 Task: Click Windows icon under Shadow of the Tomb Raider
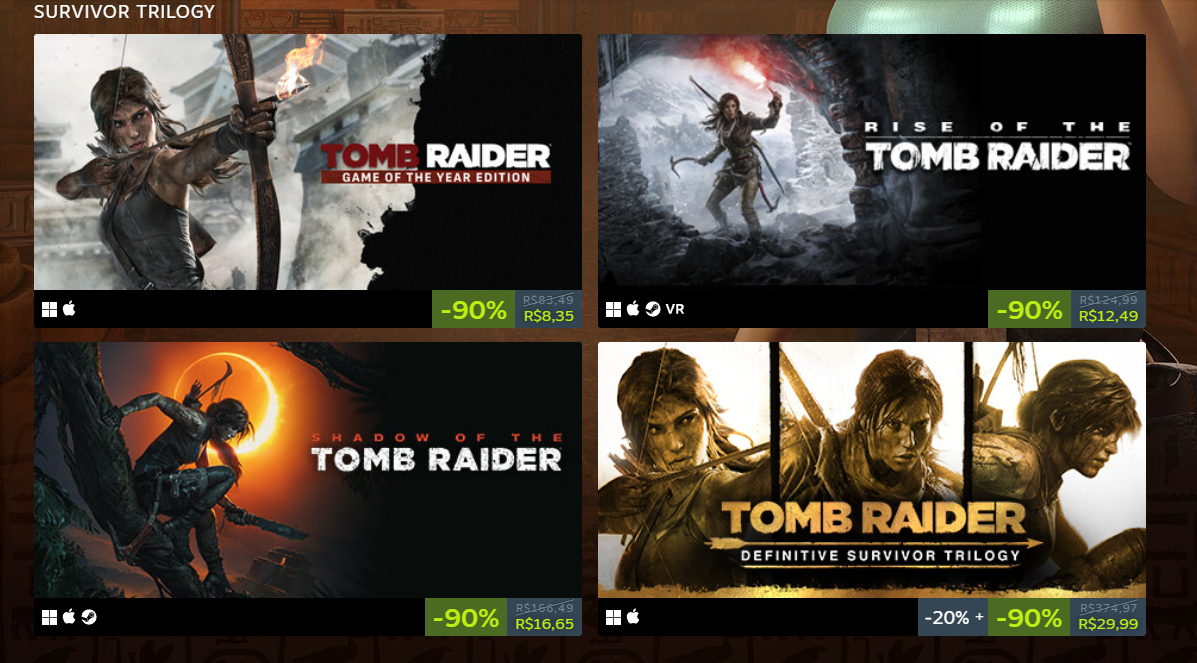[x=49, y=617]
